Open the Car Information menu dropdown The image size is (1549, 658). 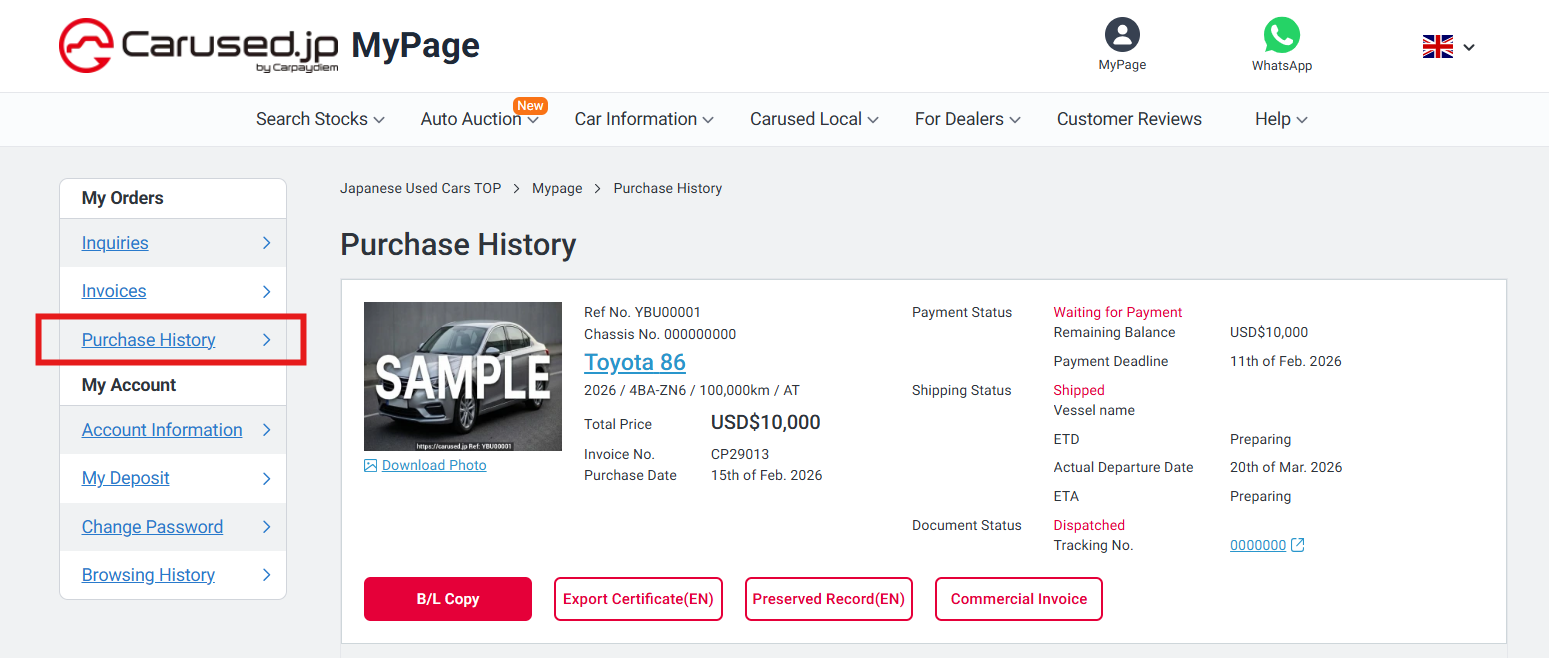click(644, 119)
